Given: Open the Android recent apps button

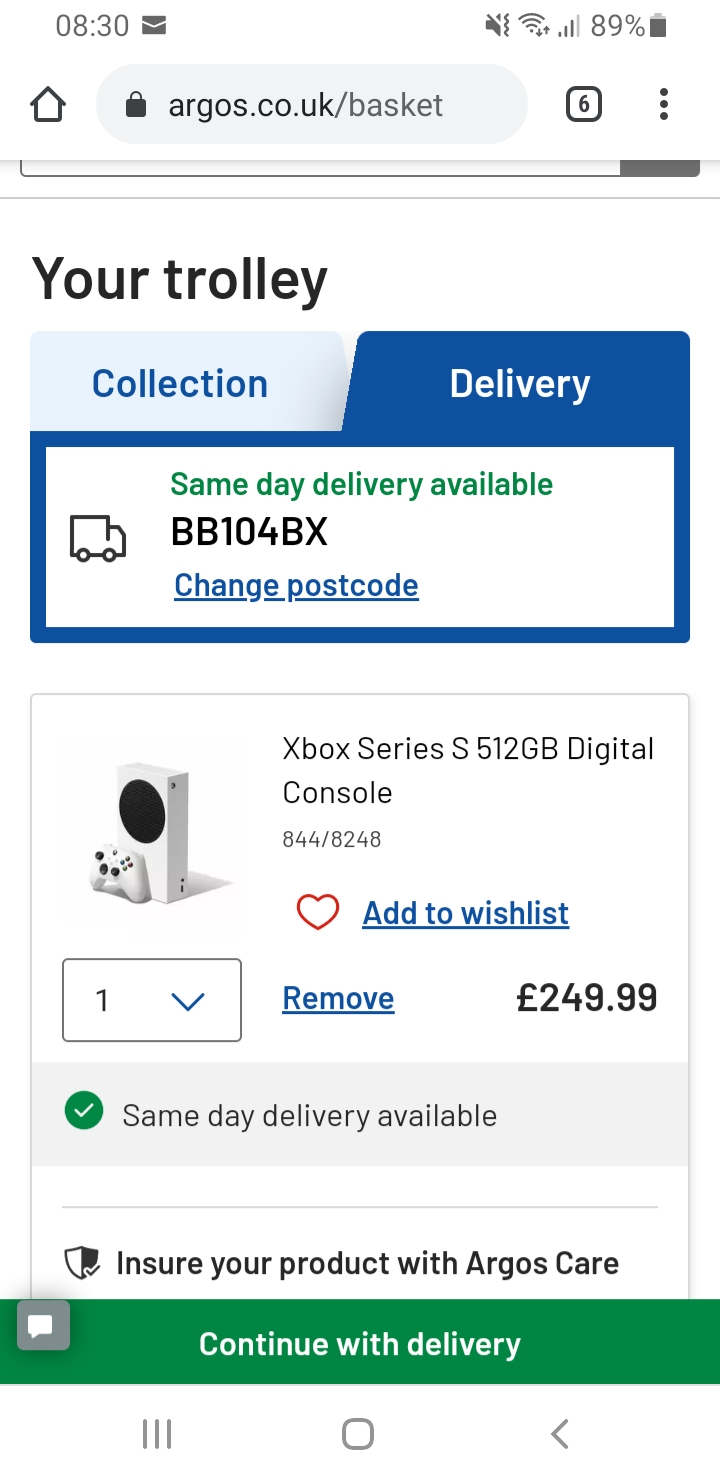Looking at the screenshot, I should pos(157,1434).
